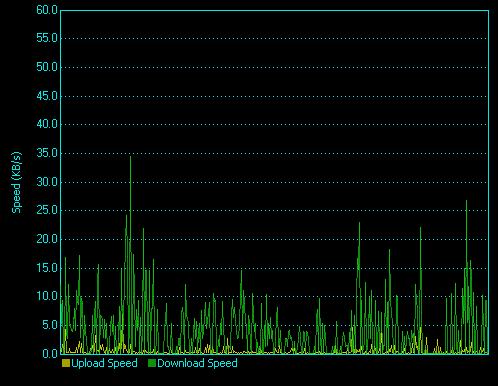Click the 40.0 y-axis label
Image resolution: width=498 pixels, height=386 pixels.
pyautogui.click(x=47, y=124)
